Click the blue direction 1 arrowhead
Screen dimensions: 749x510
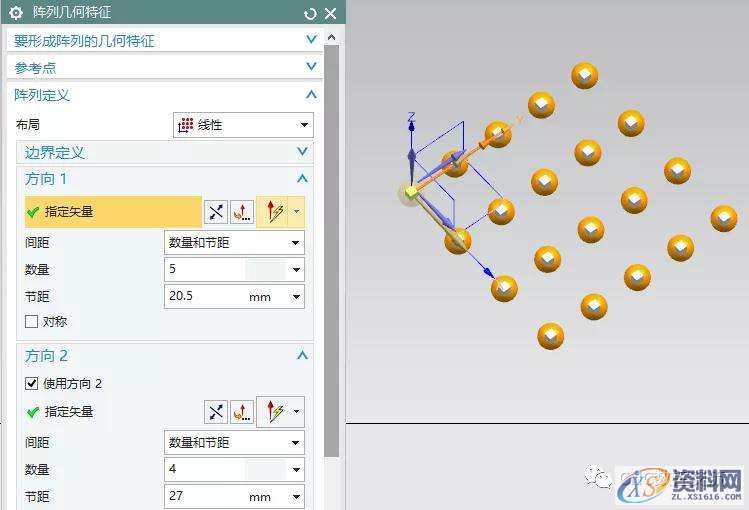tap(488, 273)
